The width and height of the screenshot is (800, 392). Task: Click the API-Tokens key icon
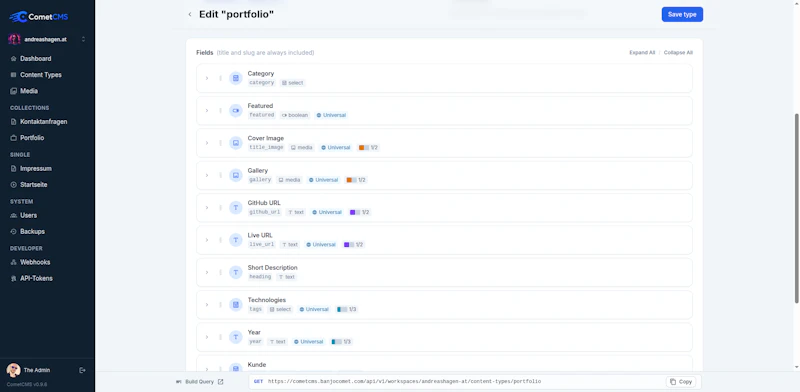point(13,279)
